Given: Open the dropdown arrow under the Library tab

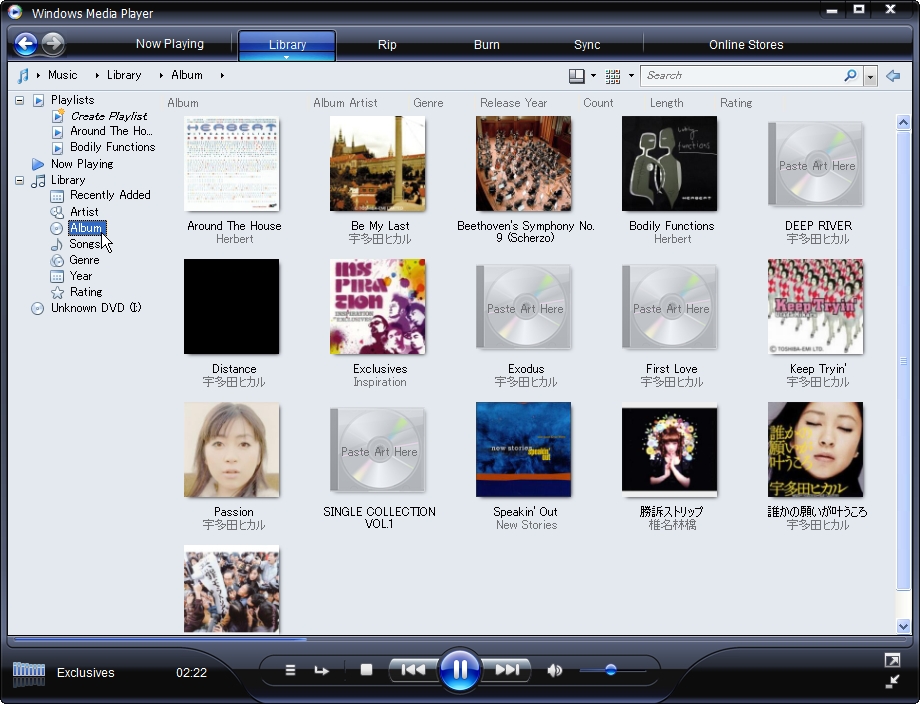Looking at the screenshot, I should tap(286, 57).
